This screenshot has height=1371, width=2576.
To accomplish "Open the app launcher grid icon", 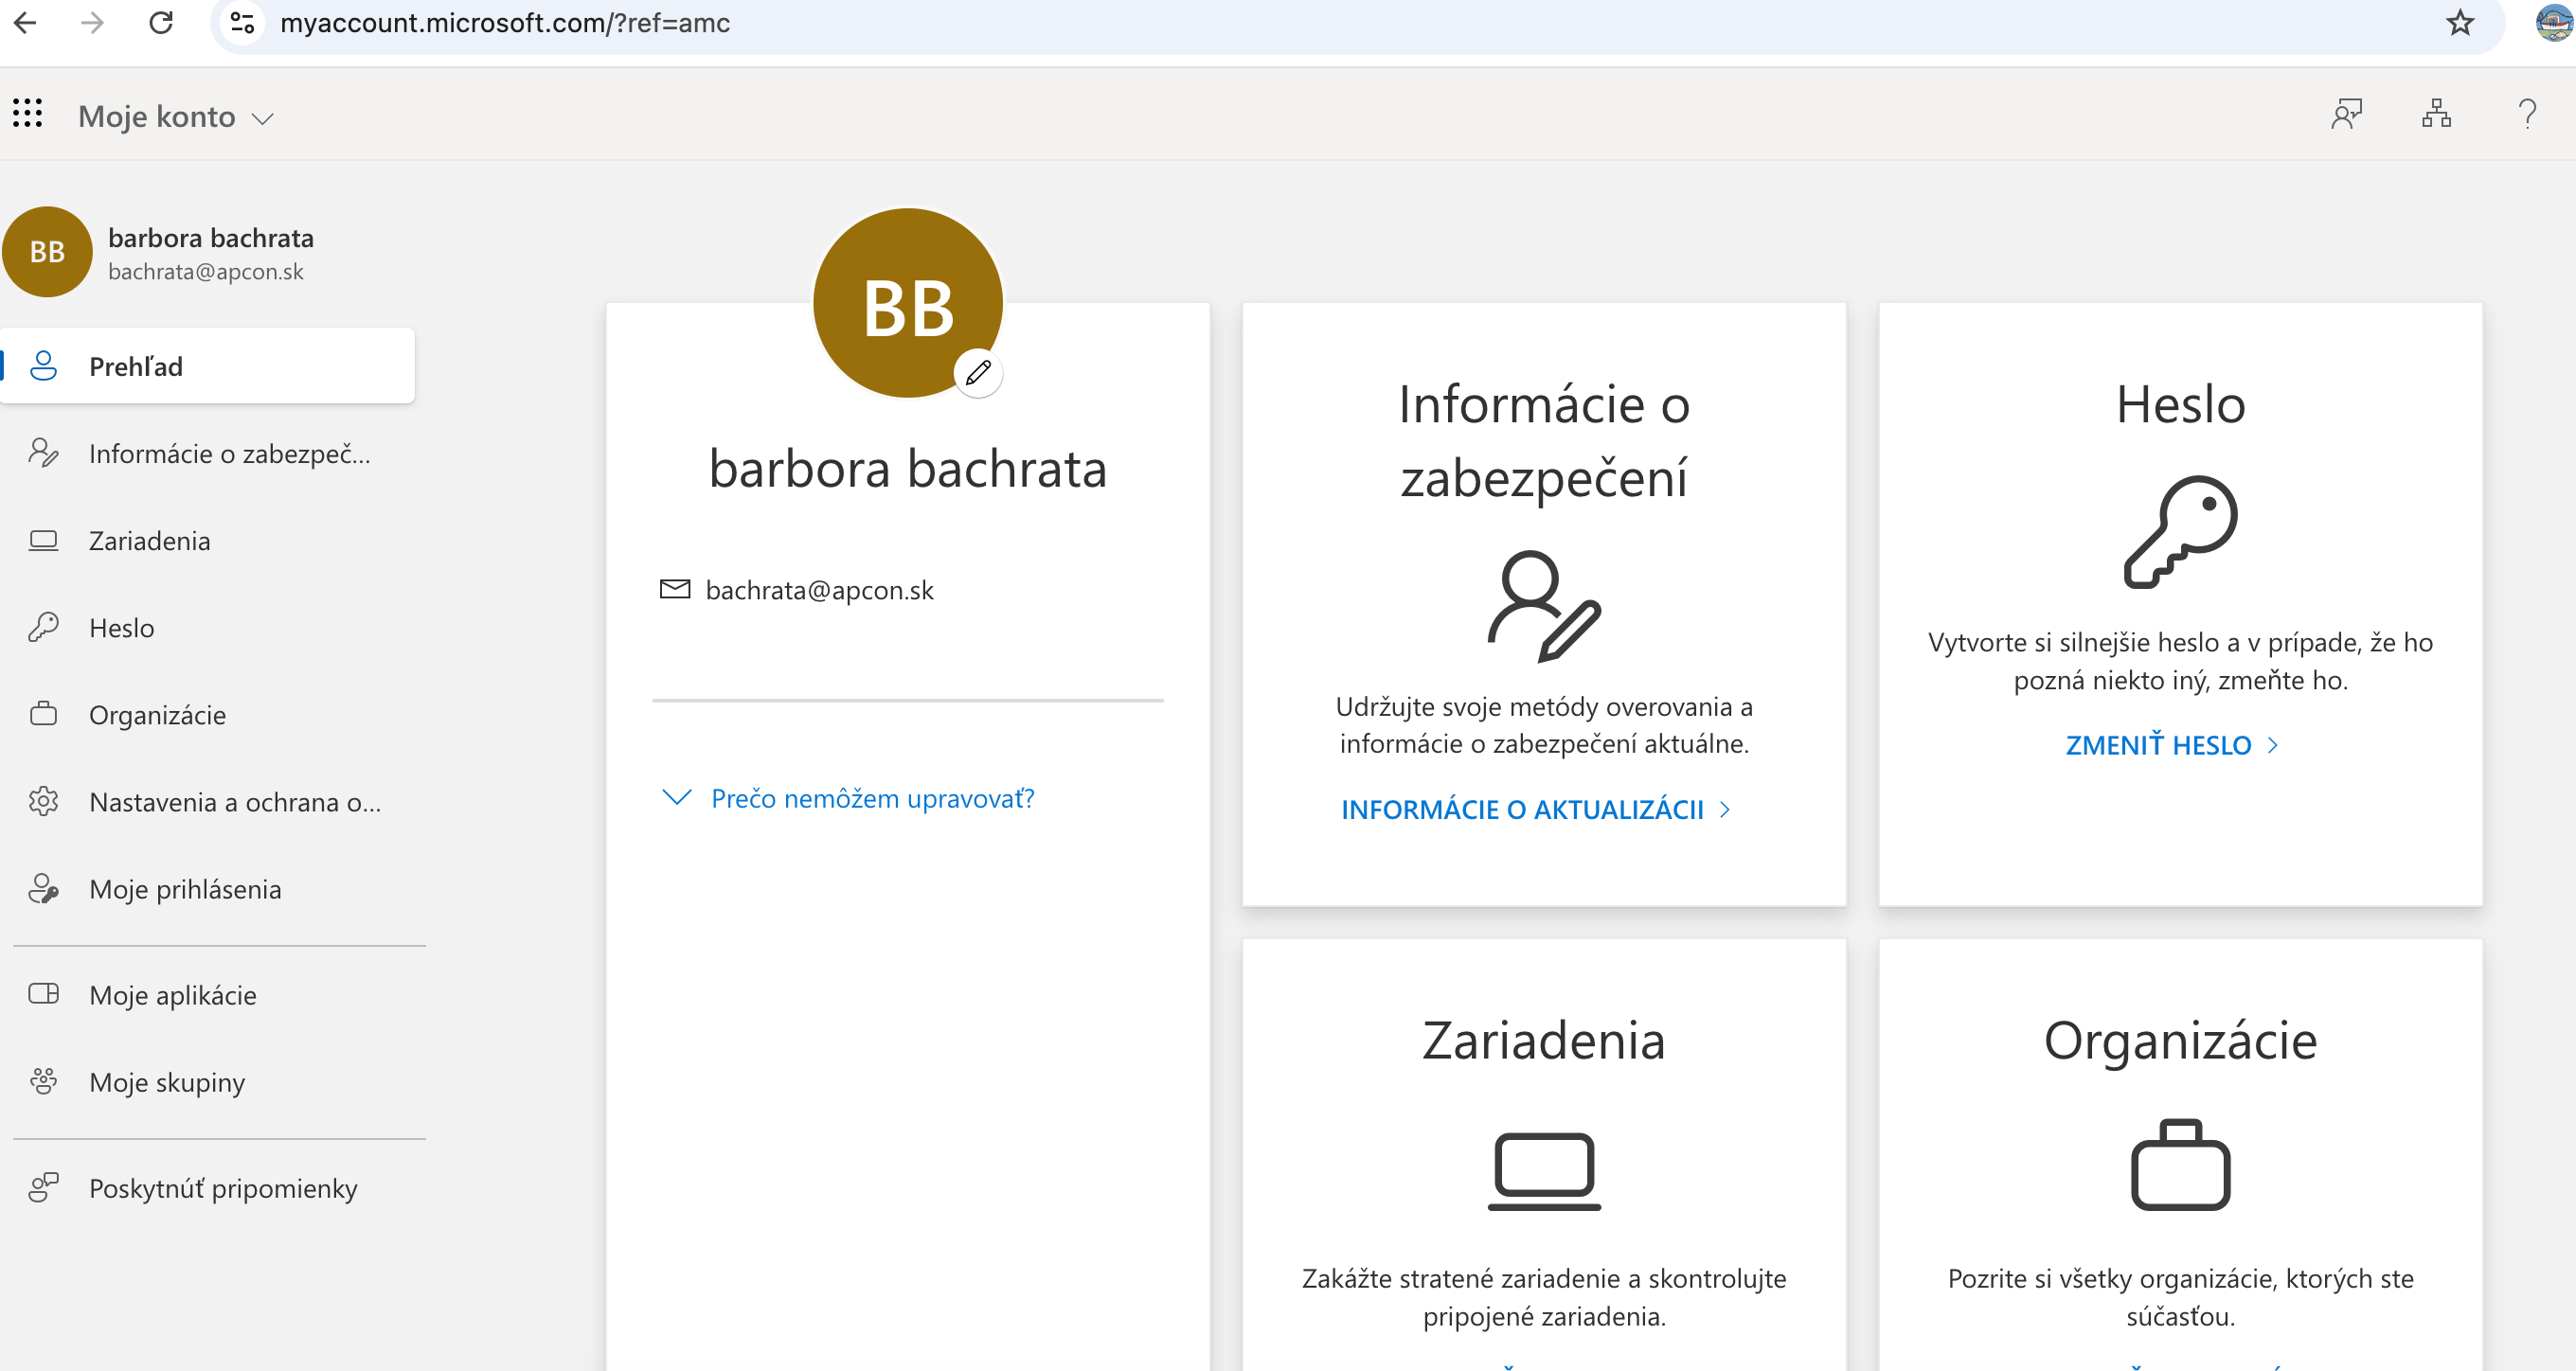I will (x=28, y=114).
